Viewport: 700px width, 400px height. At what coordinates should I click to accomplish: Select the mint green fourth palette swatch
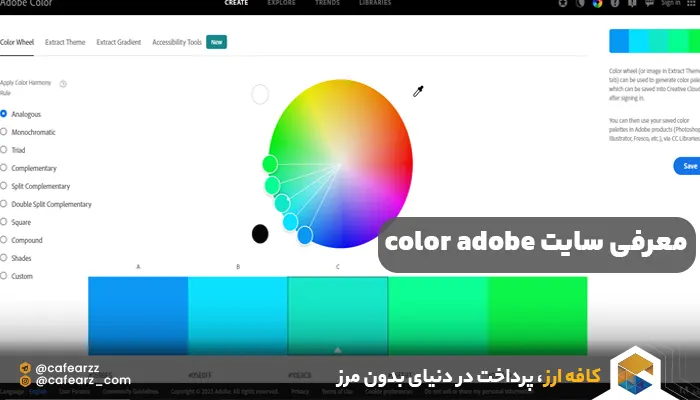point(438,316)
